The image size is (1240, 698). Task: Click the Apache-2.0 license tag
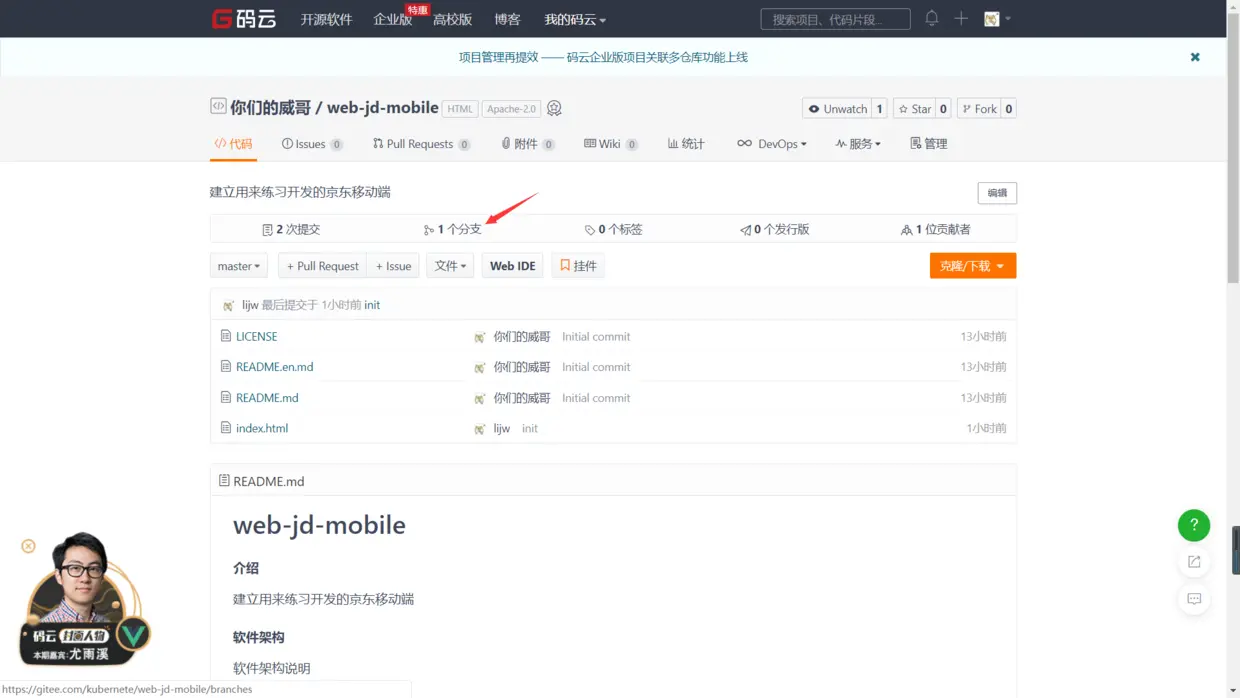512,109
